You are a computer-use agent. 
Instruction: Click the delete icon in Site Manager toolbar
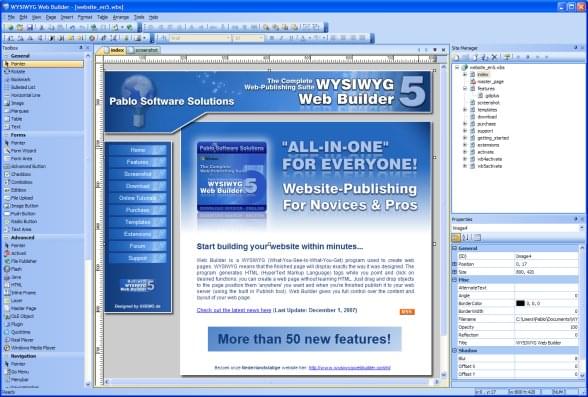click(x=494, y=57)
